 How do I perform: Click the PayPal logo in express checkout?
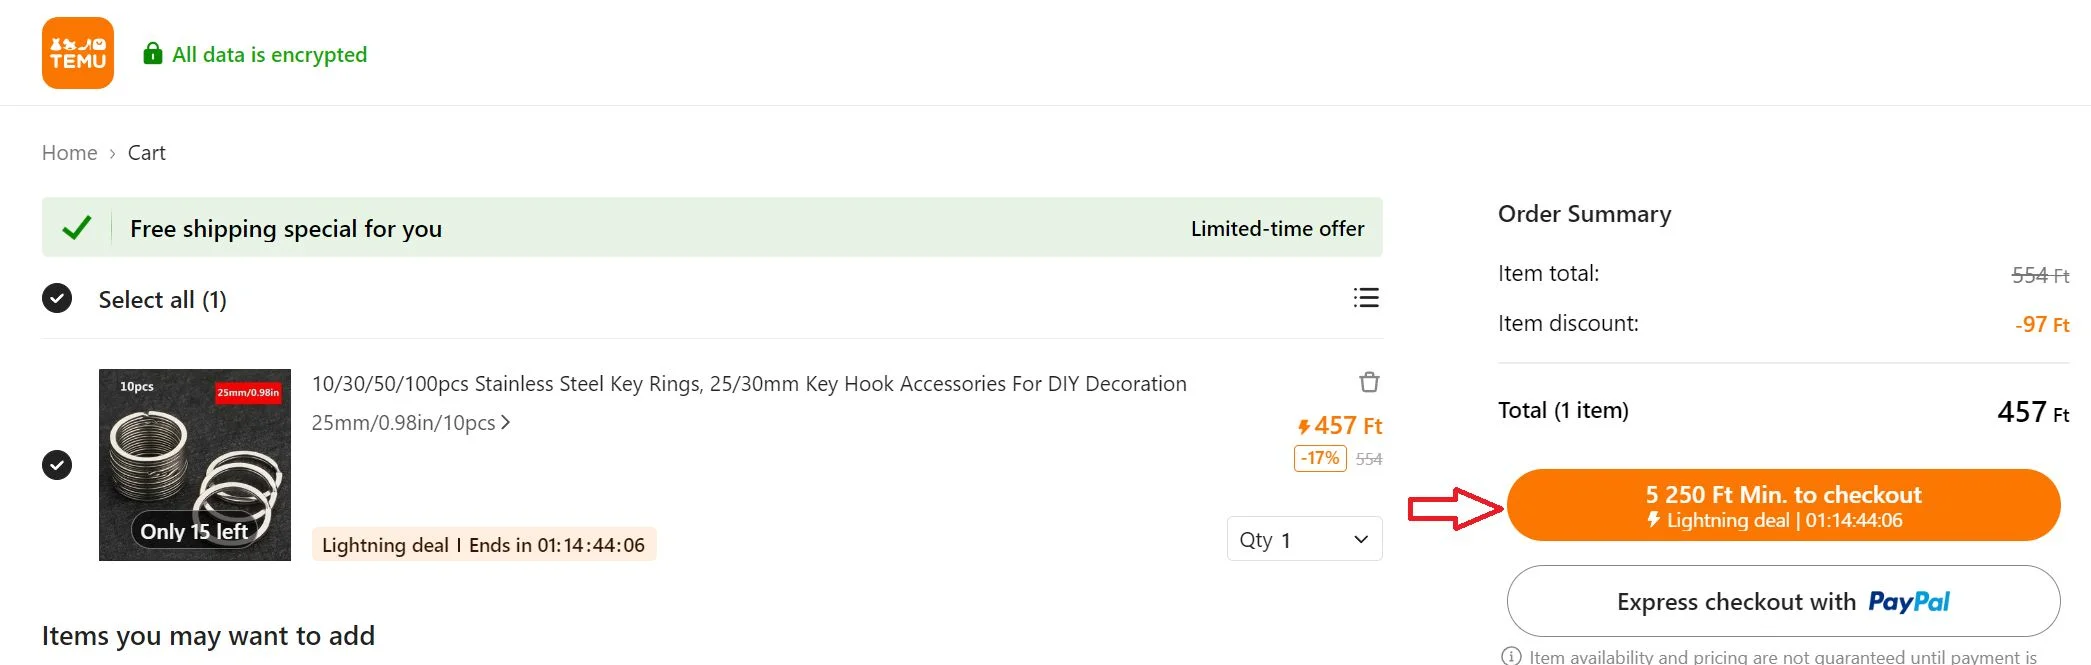(1908, 602)
